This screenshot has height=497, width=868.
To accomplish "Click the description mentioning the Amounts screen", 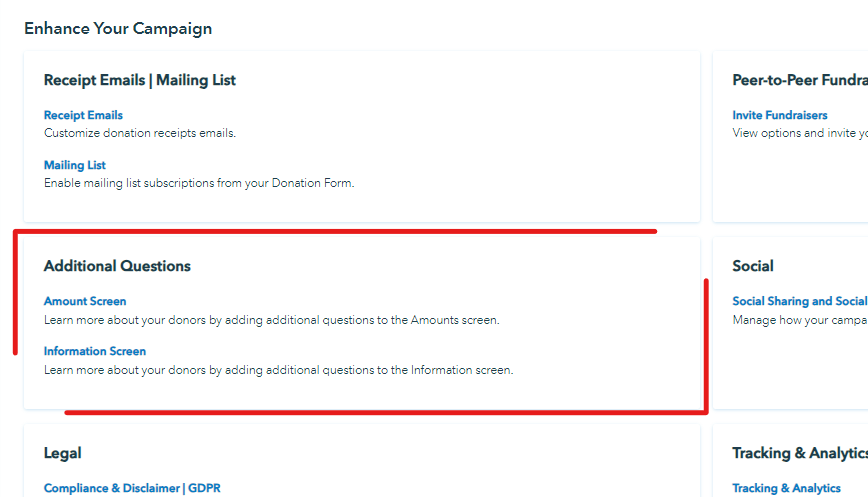I will (271, 320).
